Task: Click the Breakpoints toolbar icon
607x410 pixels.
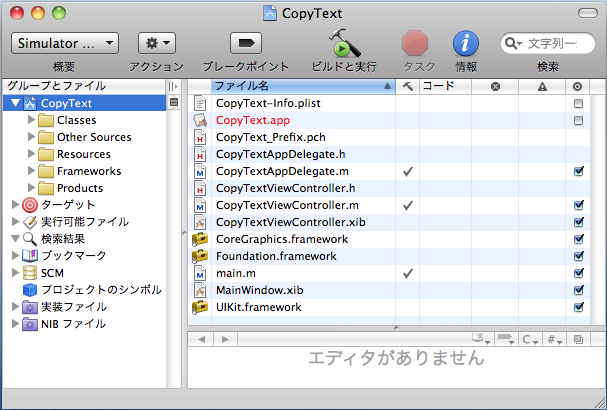Action: 245,43
